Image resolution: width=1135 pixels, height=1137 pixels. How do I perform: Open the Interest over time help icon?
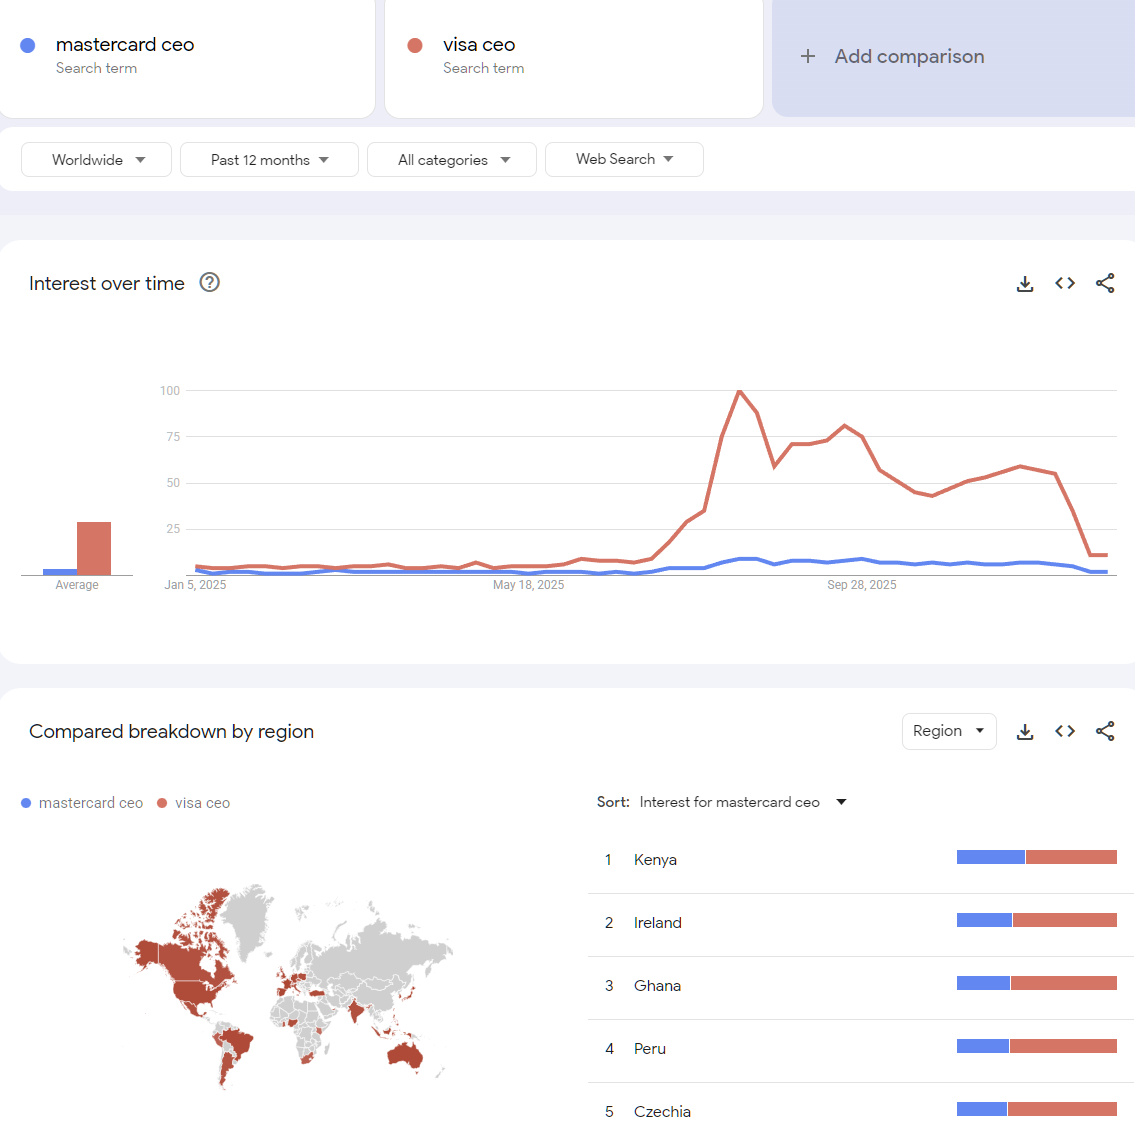tap(210, 282)
